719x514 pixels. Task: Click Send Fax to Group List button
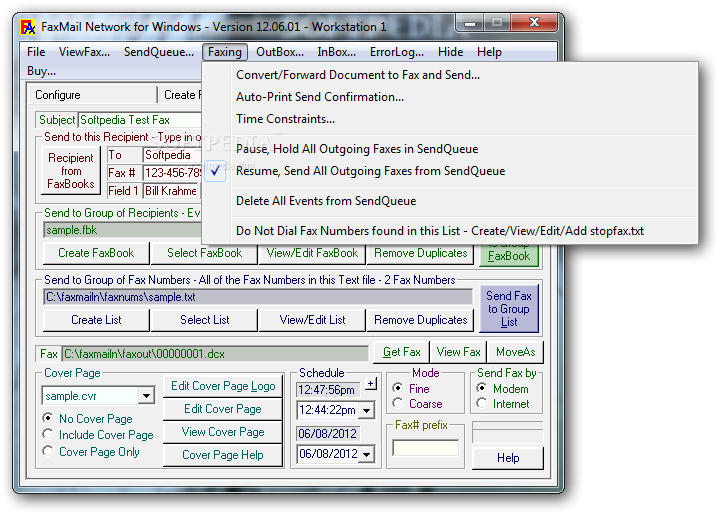point(509,309)
